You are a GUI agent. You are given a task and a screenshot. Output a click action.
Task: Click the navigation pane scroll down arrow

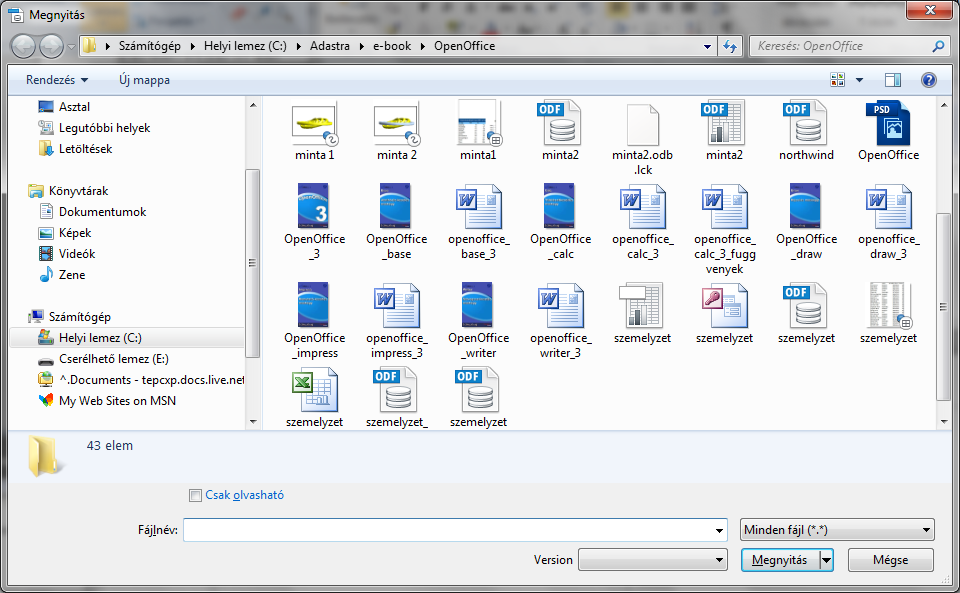pyautogui.click(x=253, y=422)
